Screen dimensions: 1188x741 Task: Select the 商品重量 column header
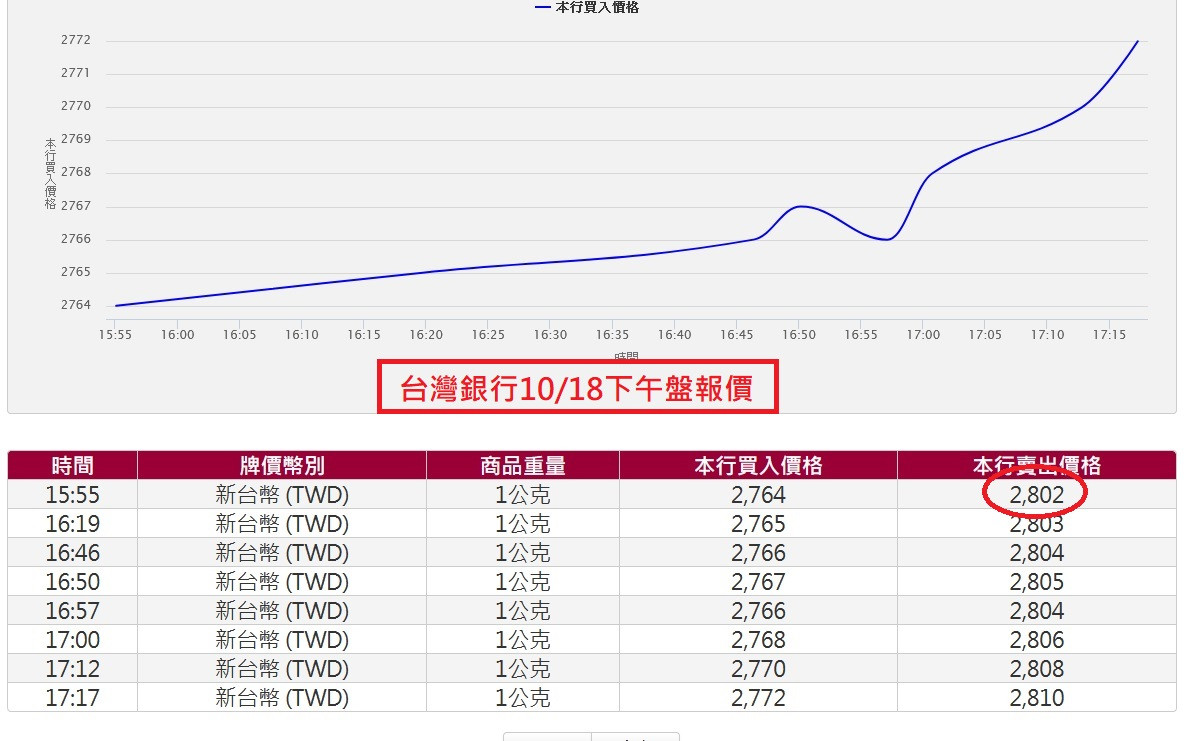click(523, 465)
